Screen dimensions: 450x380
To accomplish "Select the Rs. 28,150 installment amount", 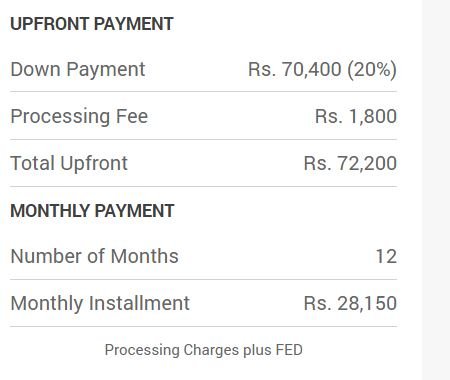I will click(x=350, y=303).
